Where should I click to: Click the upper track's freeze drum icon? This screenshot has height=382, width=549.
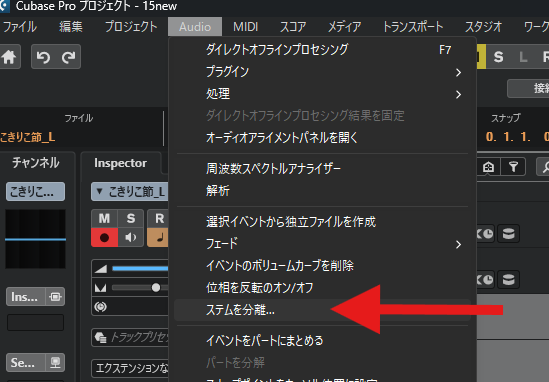[508, 234]
